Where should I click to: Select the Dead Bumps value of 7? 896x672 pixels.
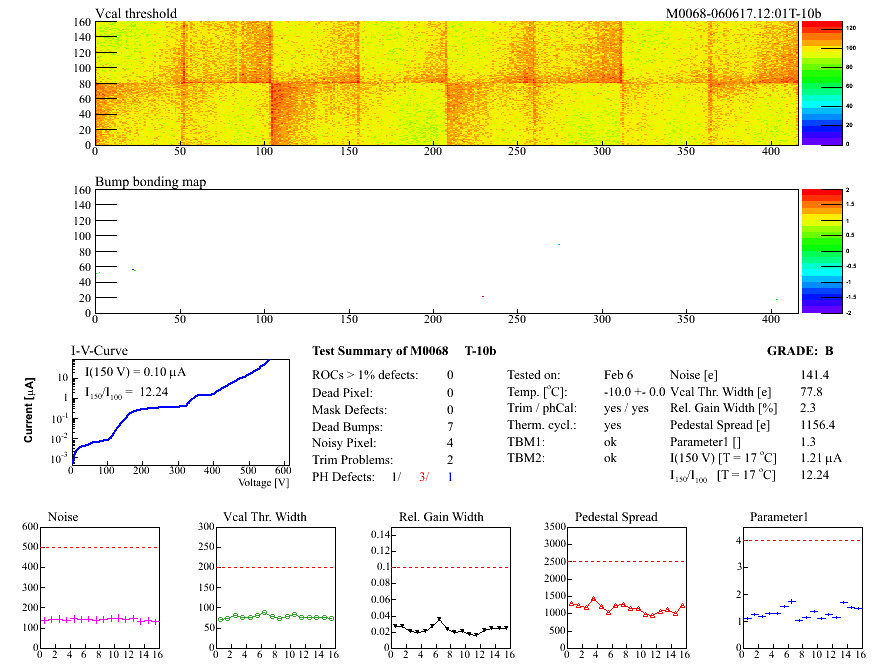[450, 427]
